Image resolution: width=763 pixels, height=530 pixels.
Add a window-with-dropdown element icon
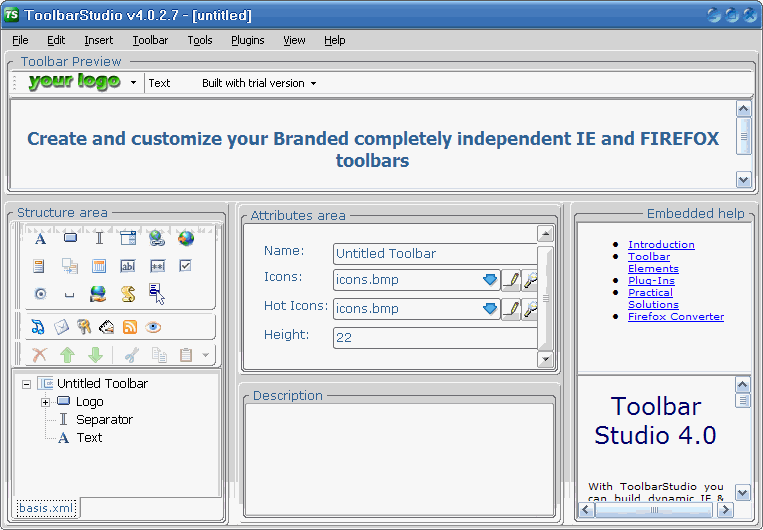tap(128, 238)
